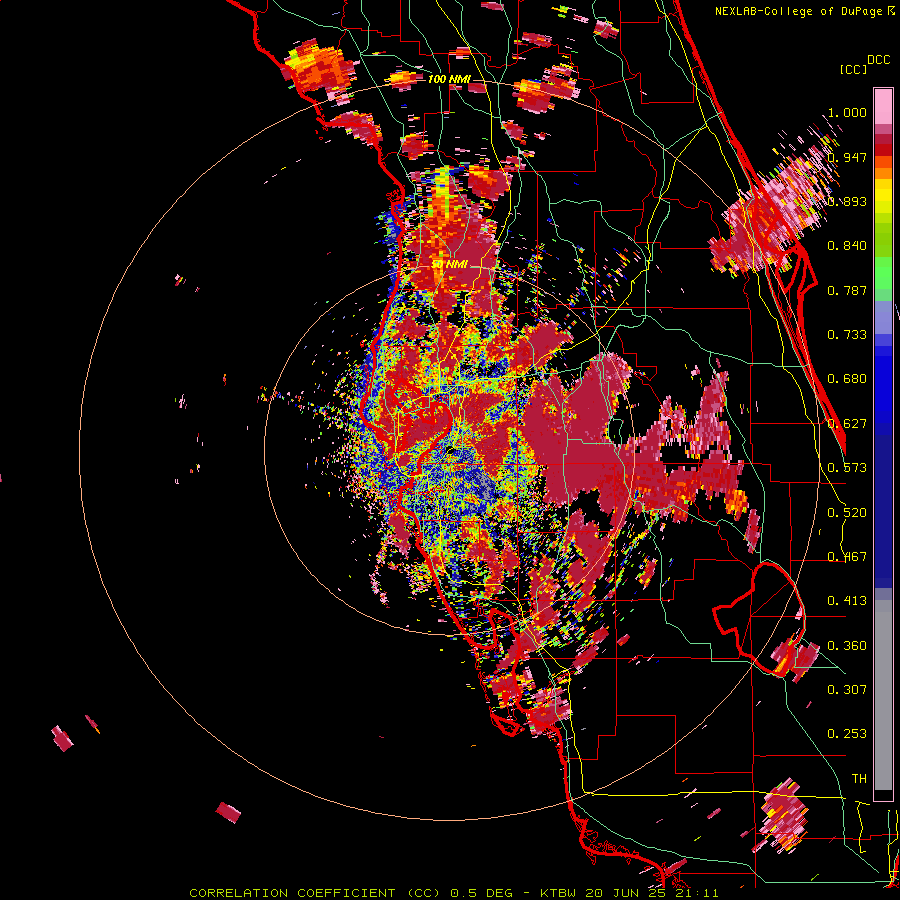This screenshot has width=900, height=900.
Task: Click the "KTBW" radar site identifier
Action: pyautogui.click(x=558, y=893)
